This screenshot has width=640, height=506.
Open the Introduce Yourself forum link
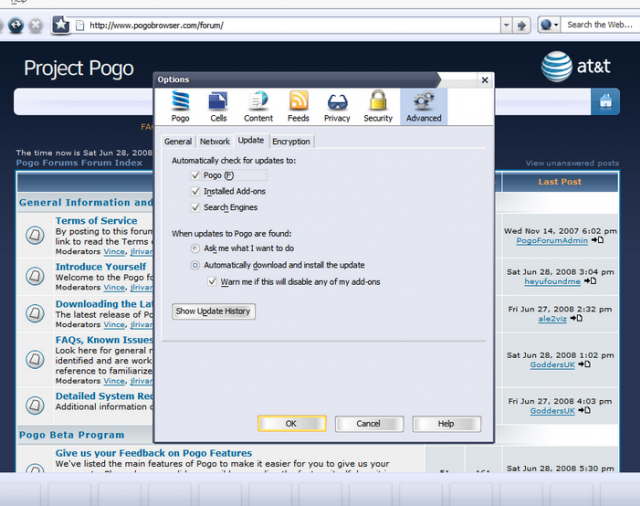[101, 266]
